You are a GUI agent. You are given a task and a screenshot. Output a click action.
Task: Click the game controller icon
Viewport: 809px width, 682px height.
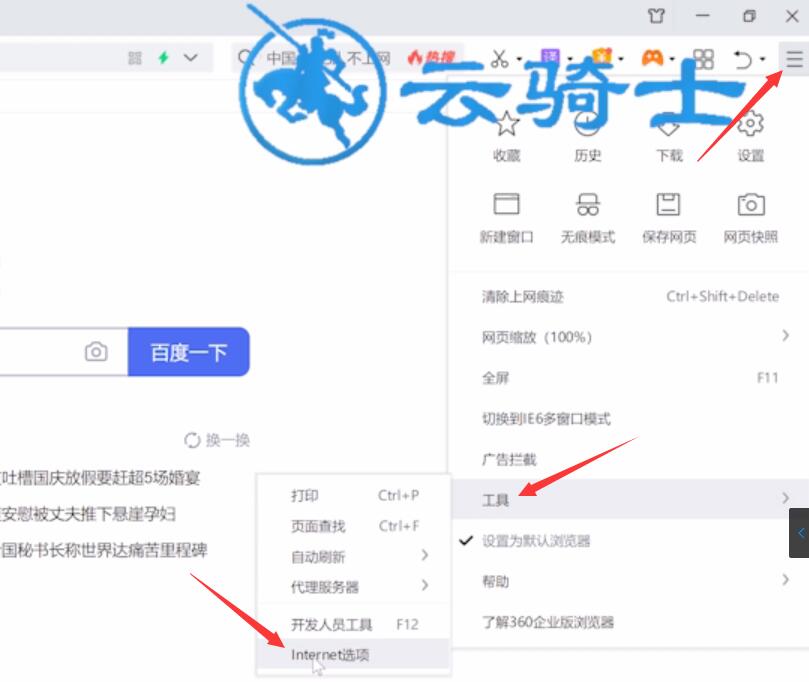click(x=652, y=57)
